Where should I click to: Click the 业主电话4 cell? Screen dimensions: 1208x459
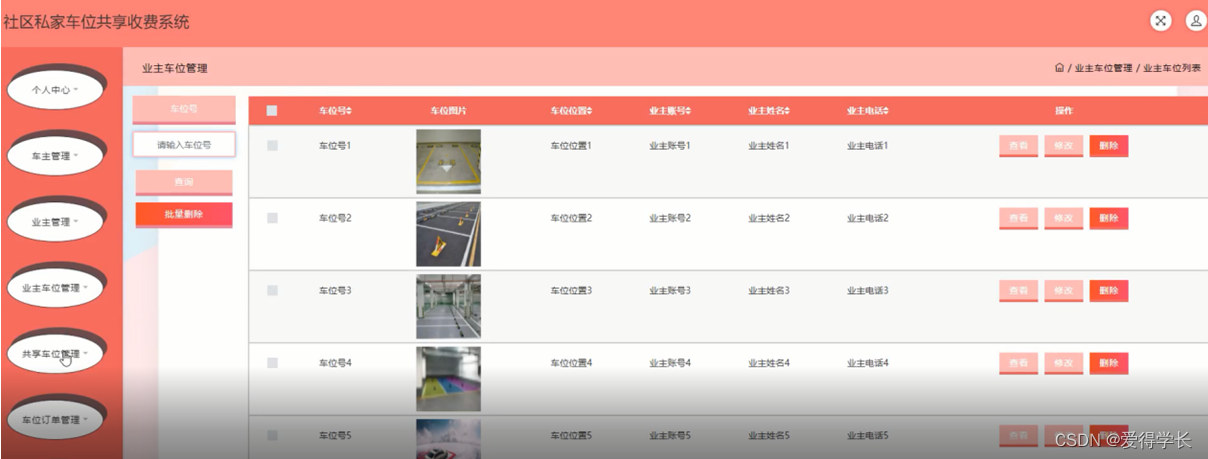(868, 363)
